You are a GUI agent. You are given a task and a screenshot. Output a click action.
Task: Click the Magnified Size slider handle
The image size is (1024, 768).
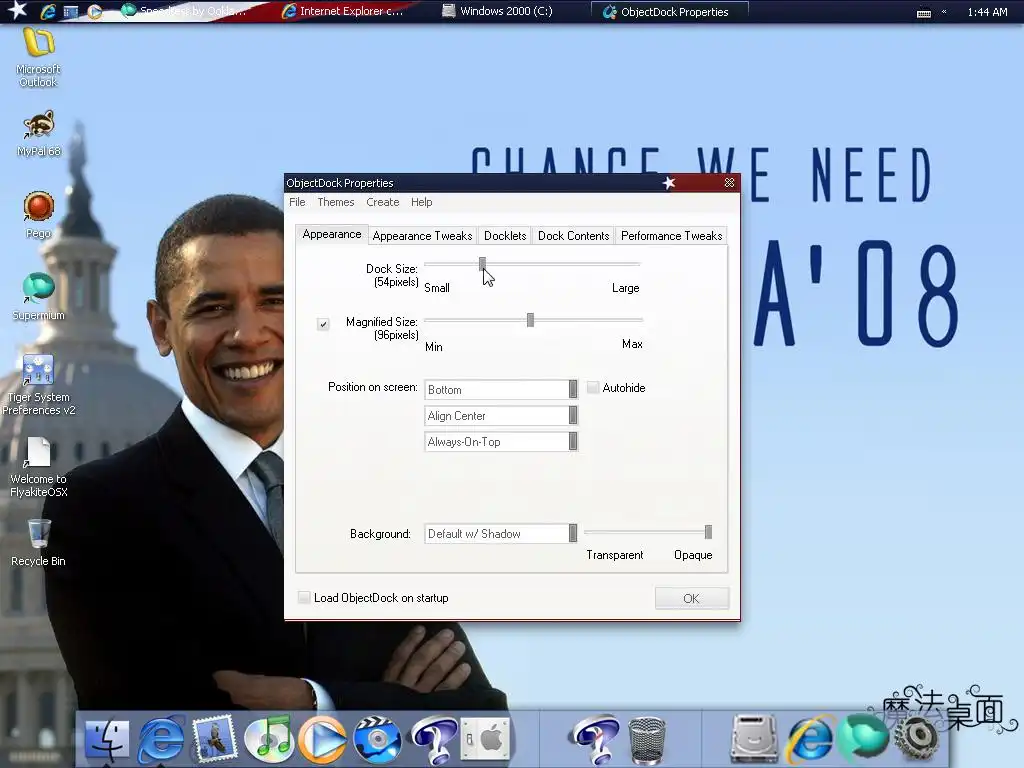point(530,320)
